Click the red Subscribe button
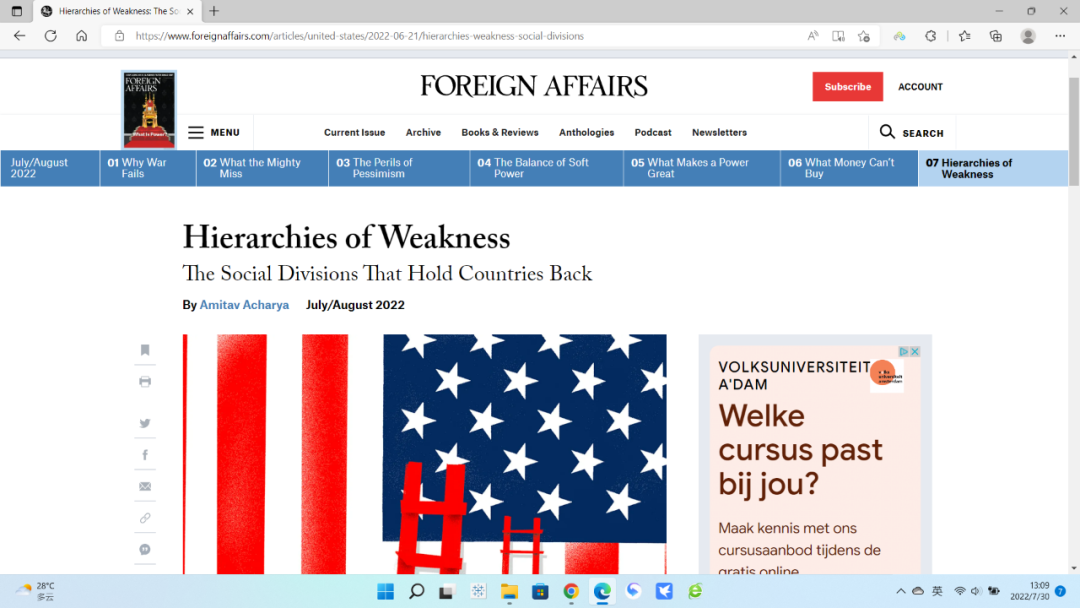 pos(847,87)
